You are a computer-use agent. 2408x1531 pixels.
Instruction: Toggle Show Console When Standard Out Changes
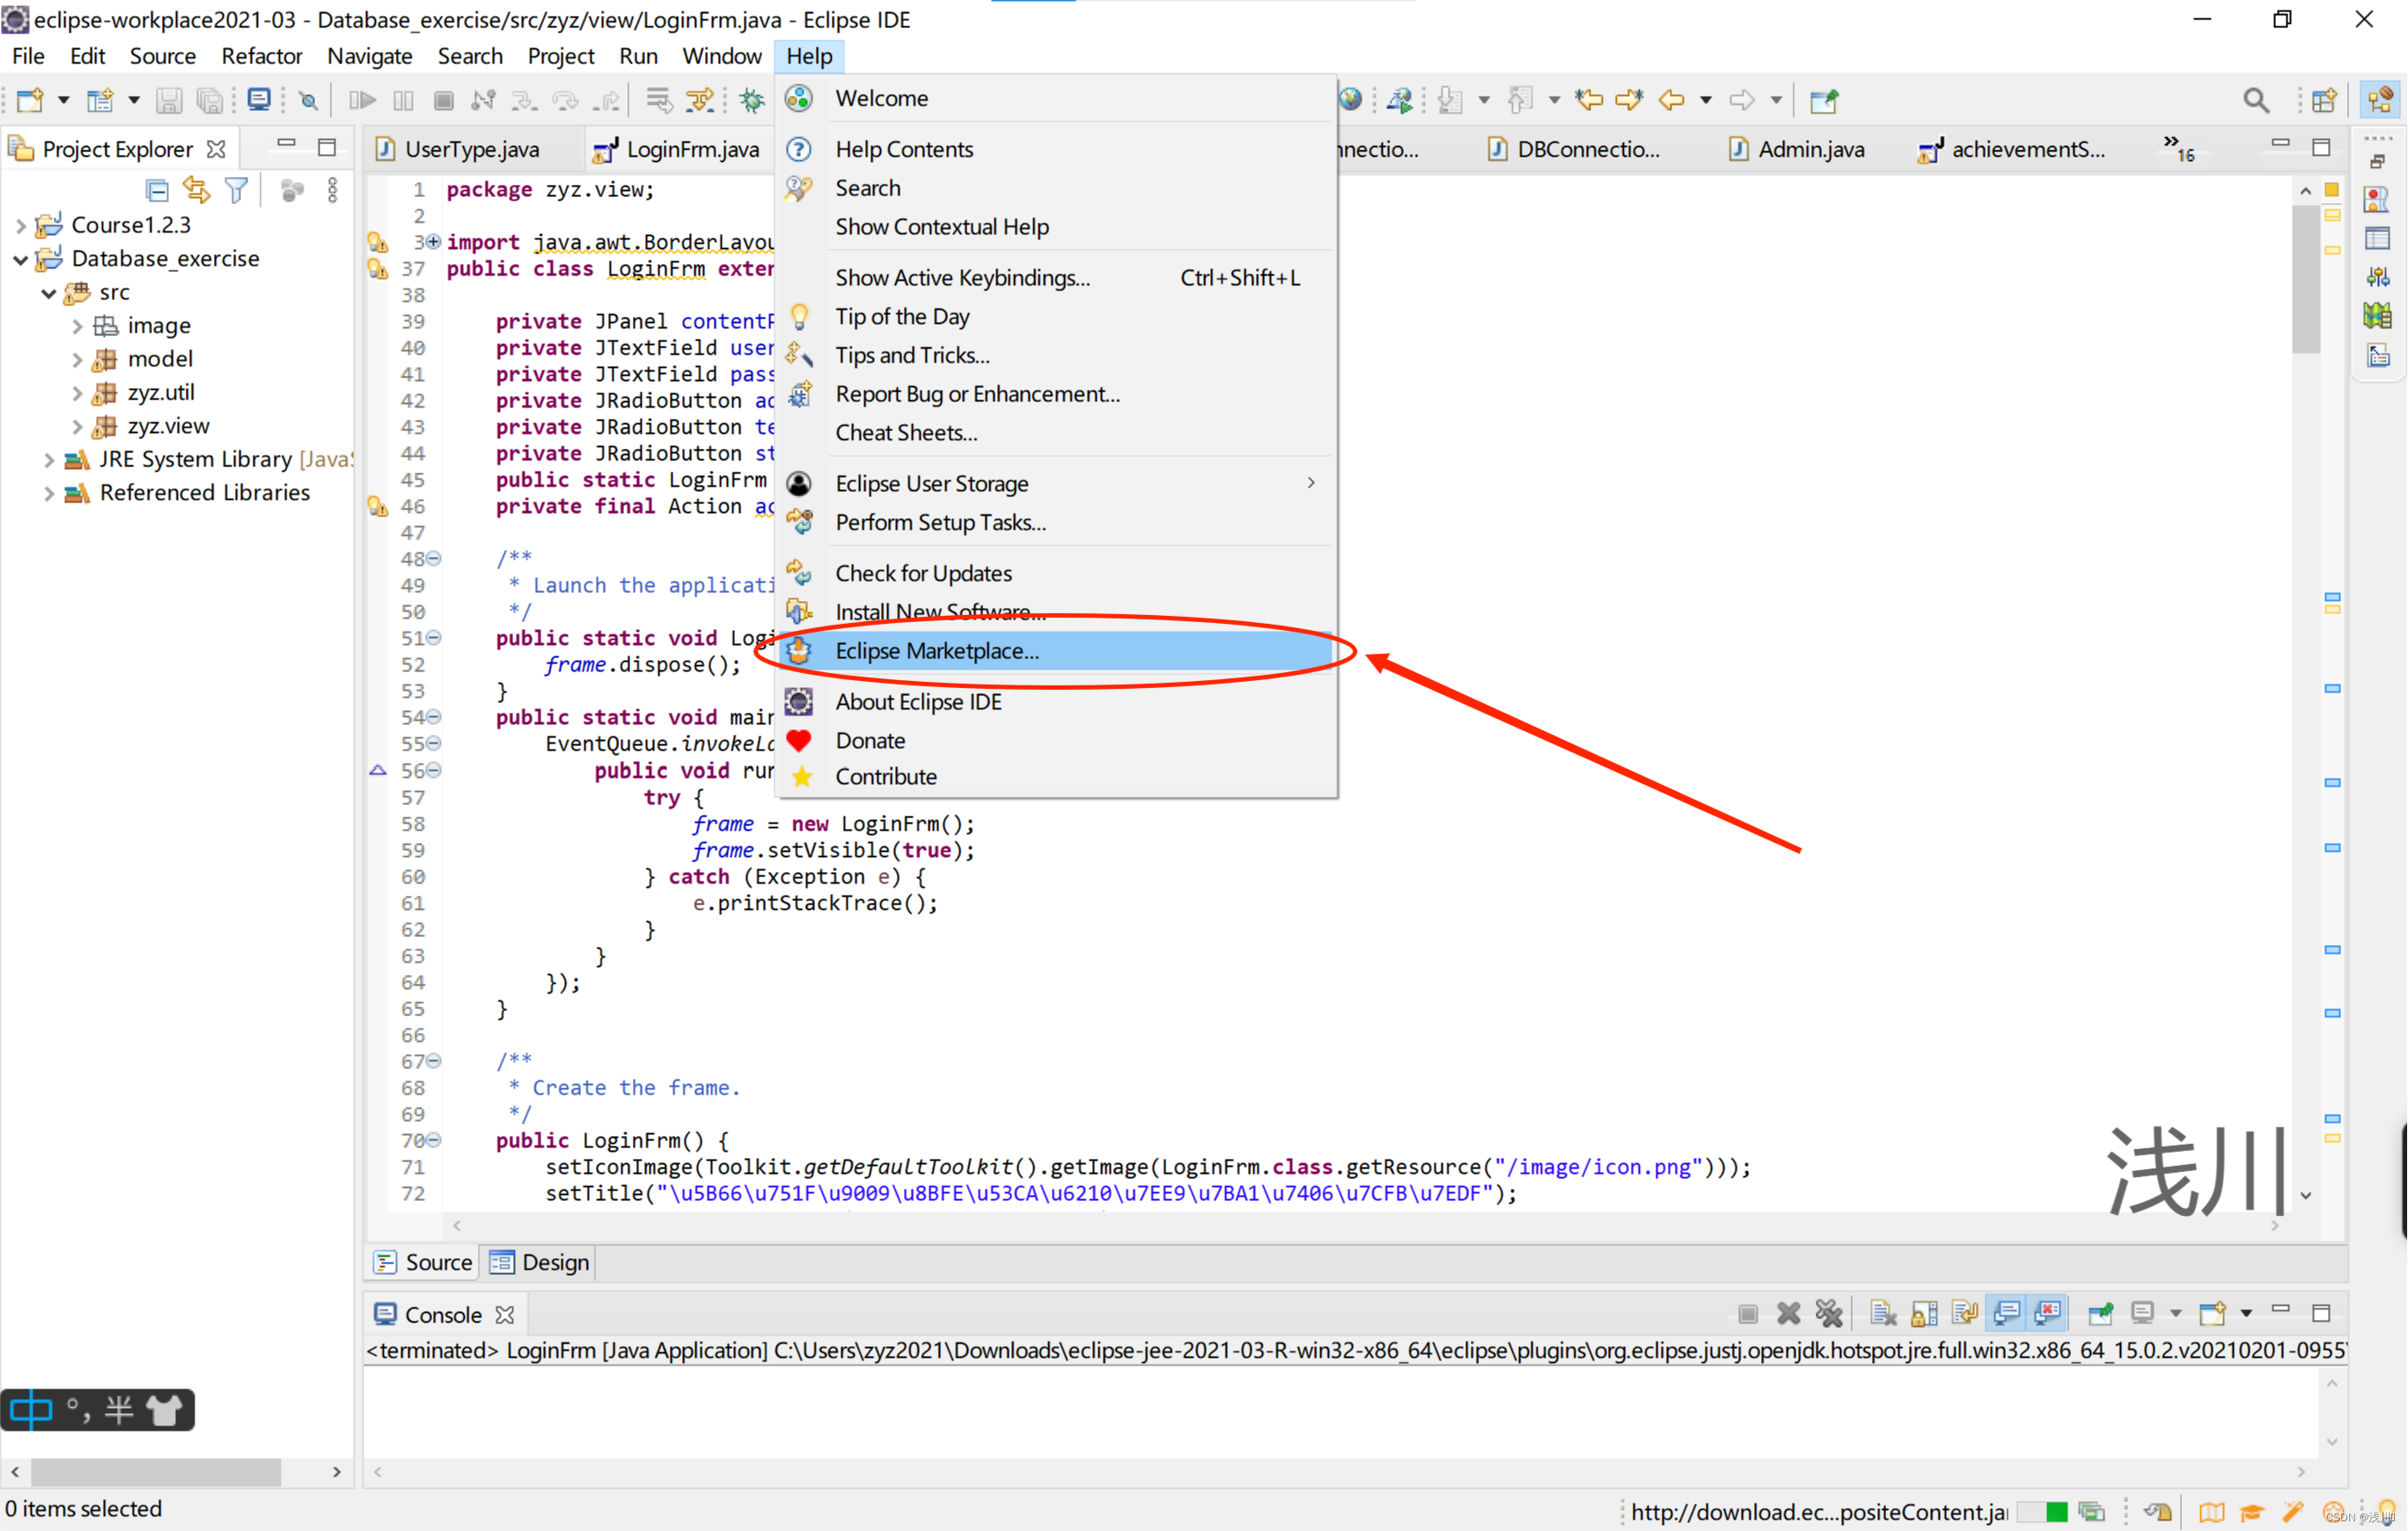pos(2006,1313)
